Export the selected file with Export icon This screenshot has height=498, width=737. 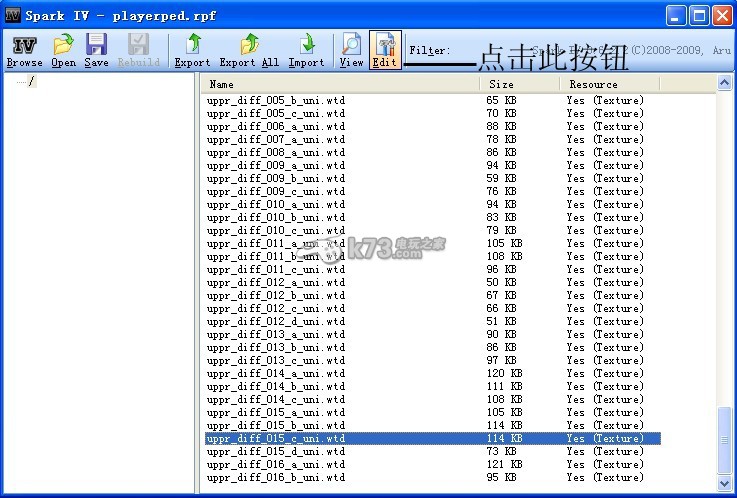pyautogui.click(x=192, y=50)
